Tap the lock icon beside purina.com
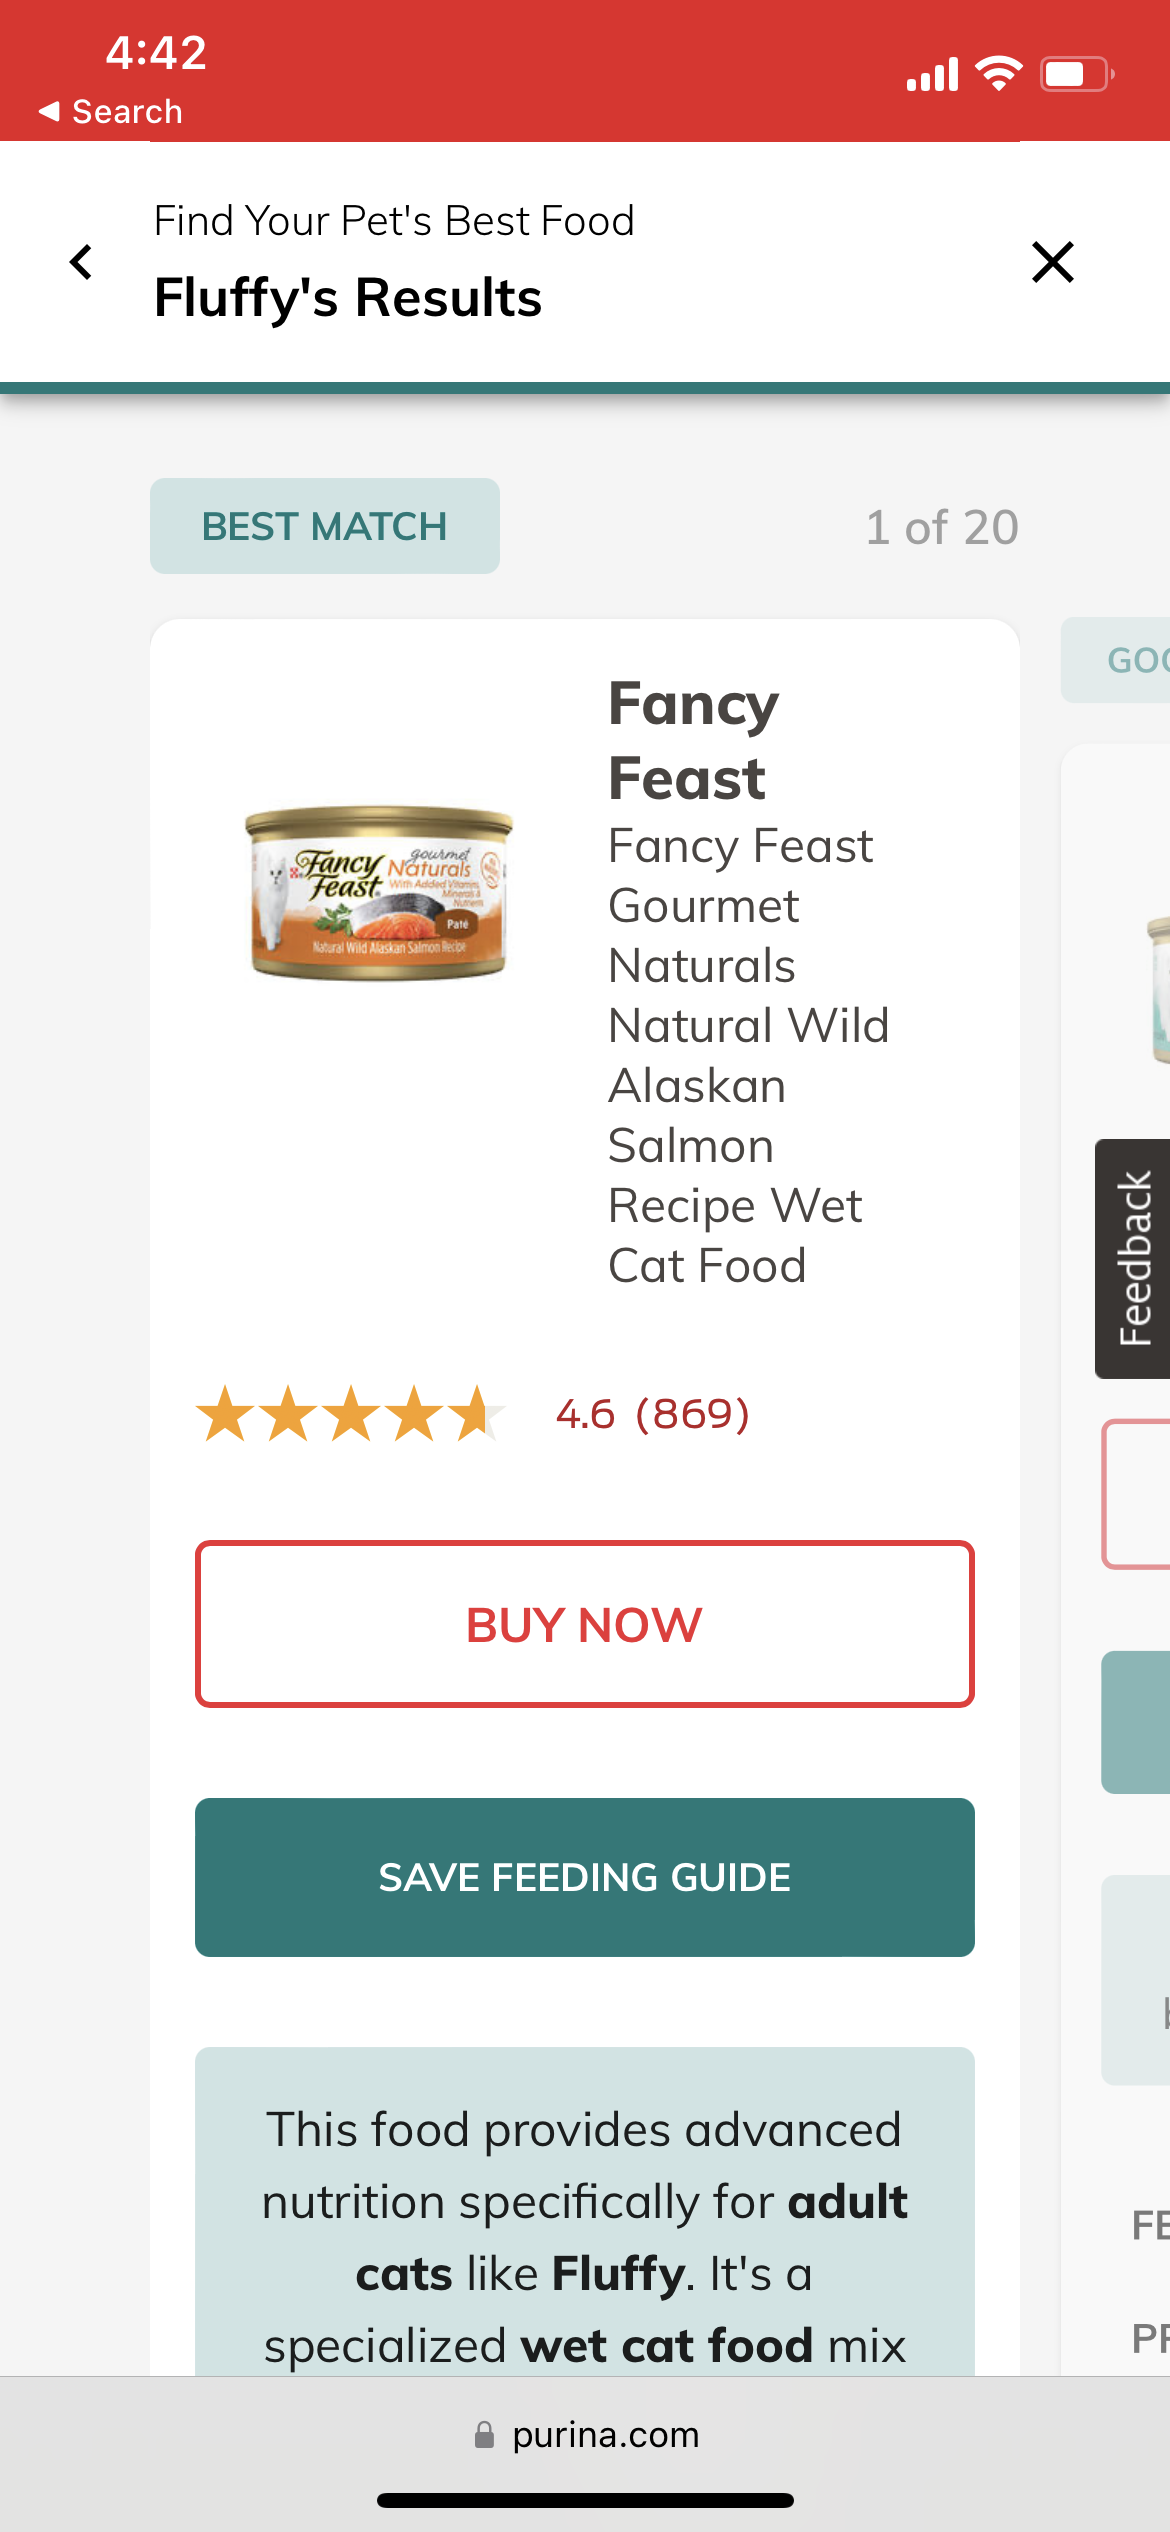The width and height of the screenshot is (1170, 2532). click(x=484, y=2435)
